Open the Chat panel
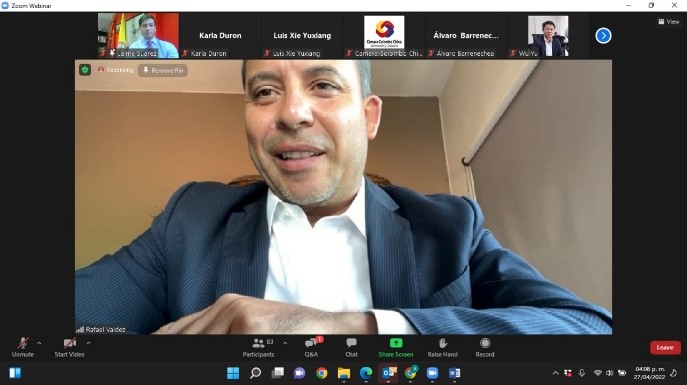 [x=351, y=348]
